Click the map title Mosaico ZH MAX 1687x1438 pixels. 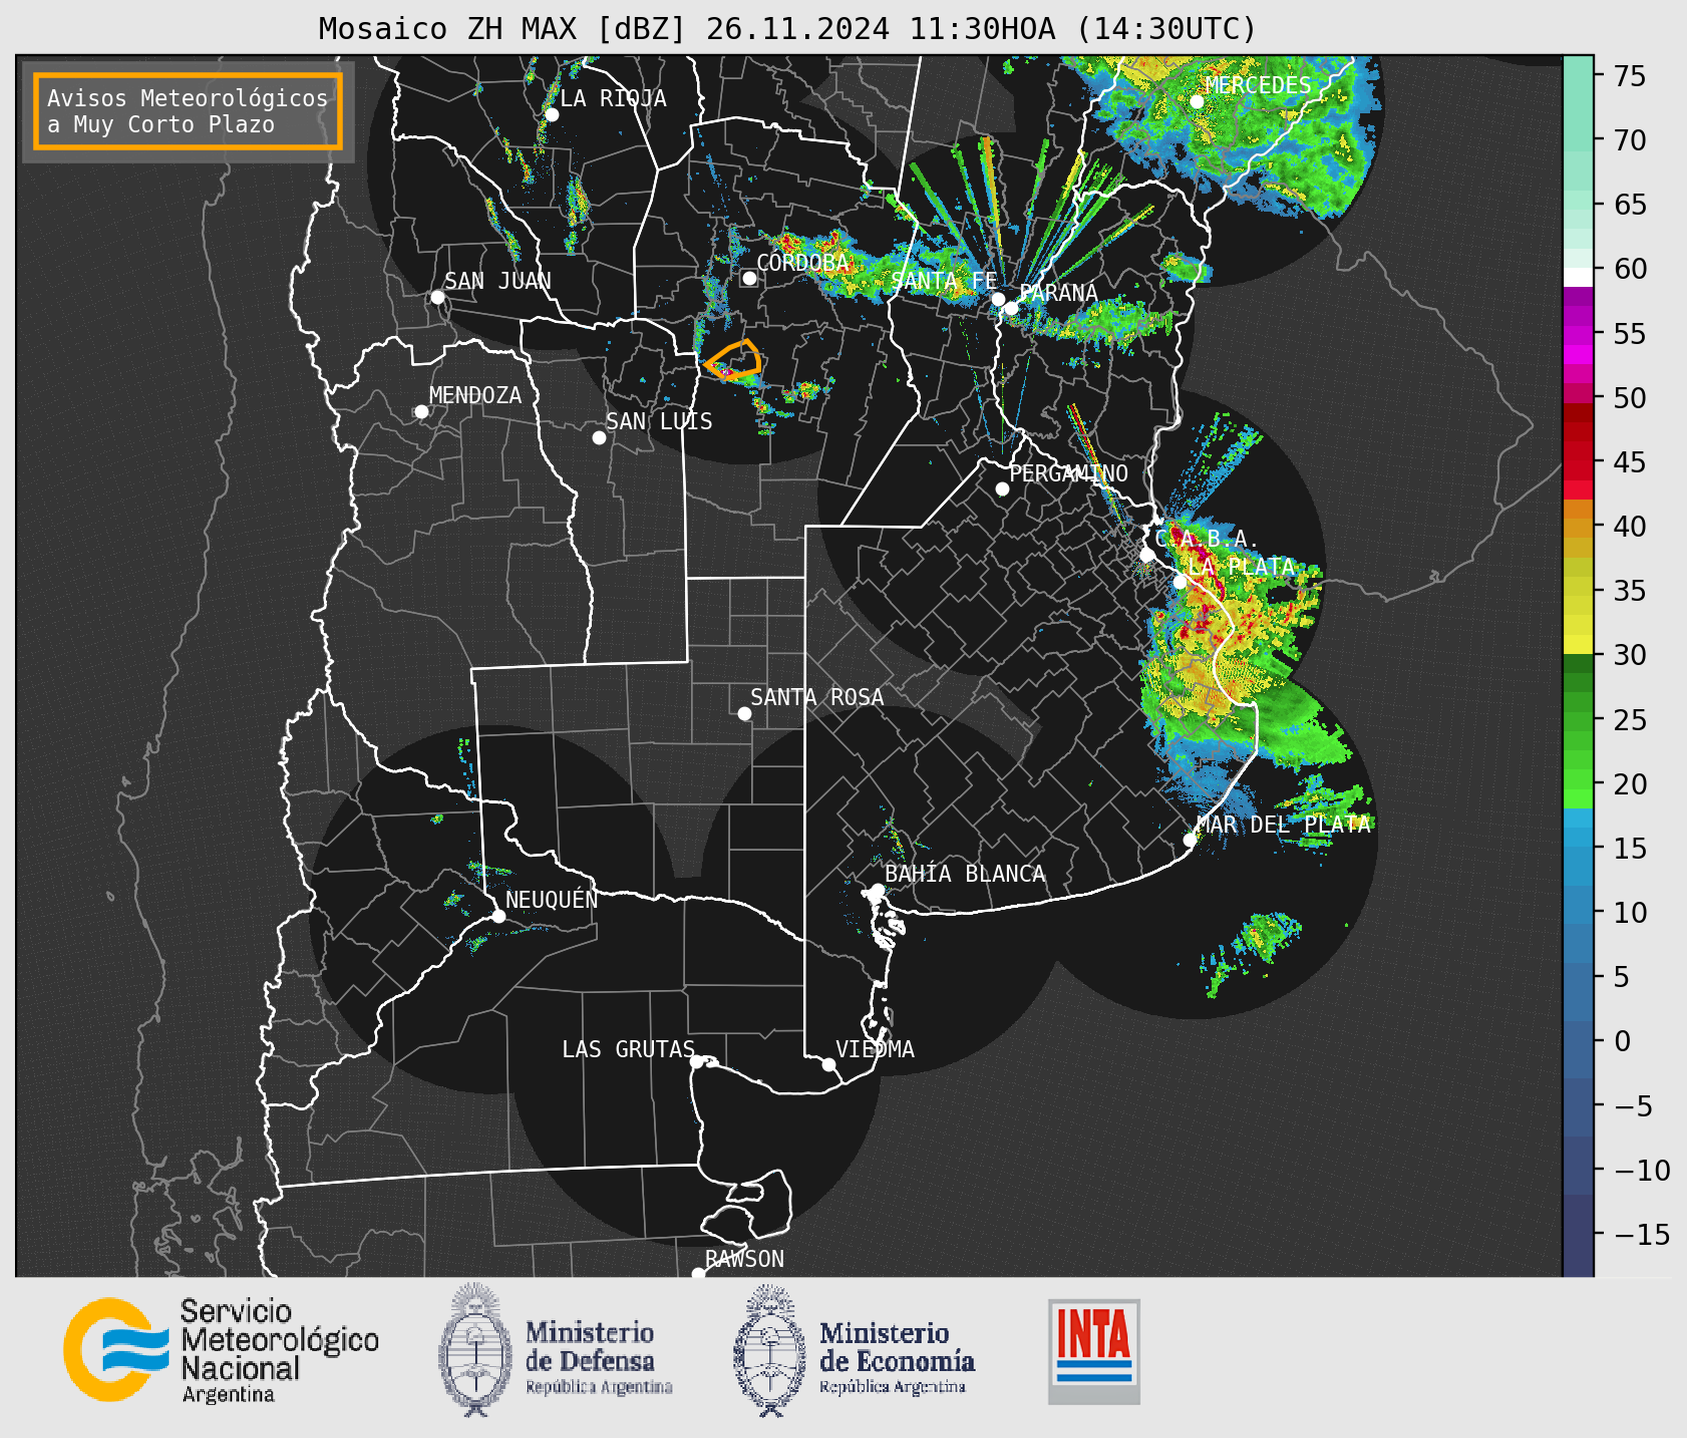click(787, 29)
